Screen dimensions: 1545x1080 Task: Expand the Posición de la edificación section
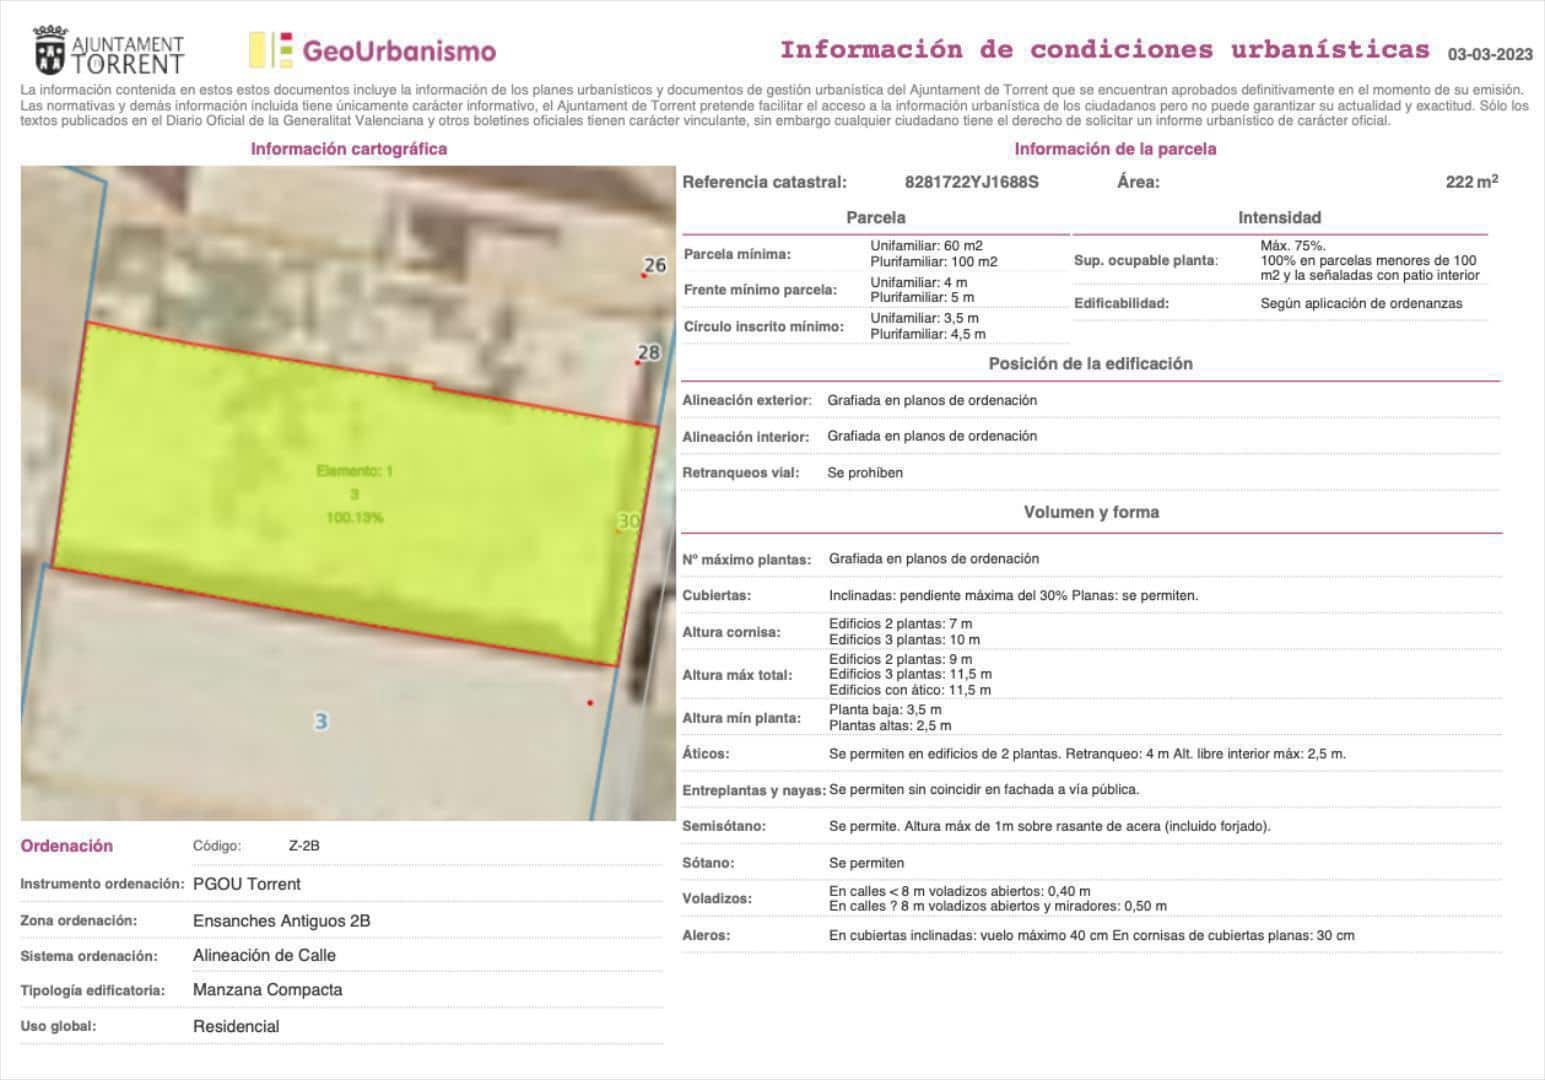1088,363
